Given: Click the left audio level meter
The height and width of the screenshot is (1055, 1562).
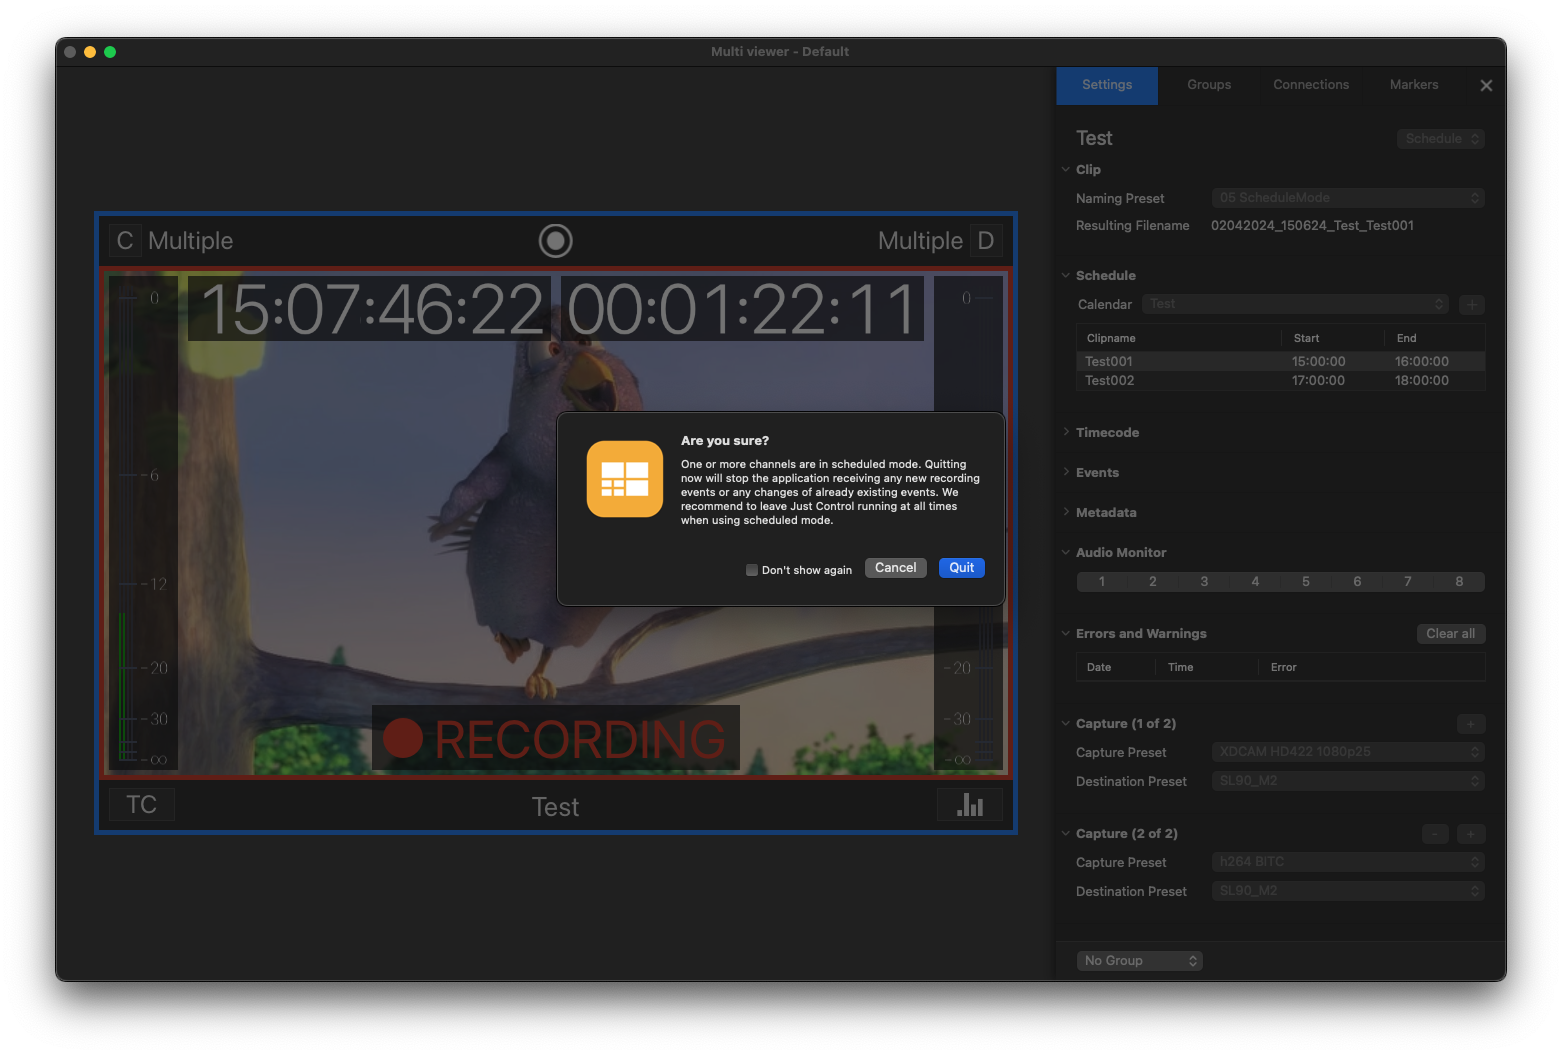Looking at the screenshot, I should coord(142,523).
